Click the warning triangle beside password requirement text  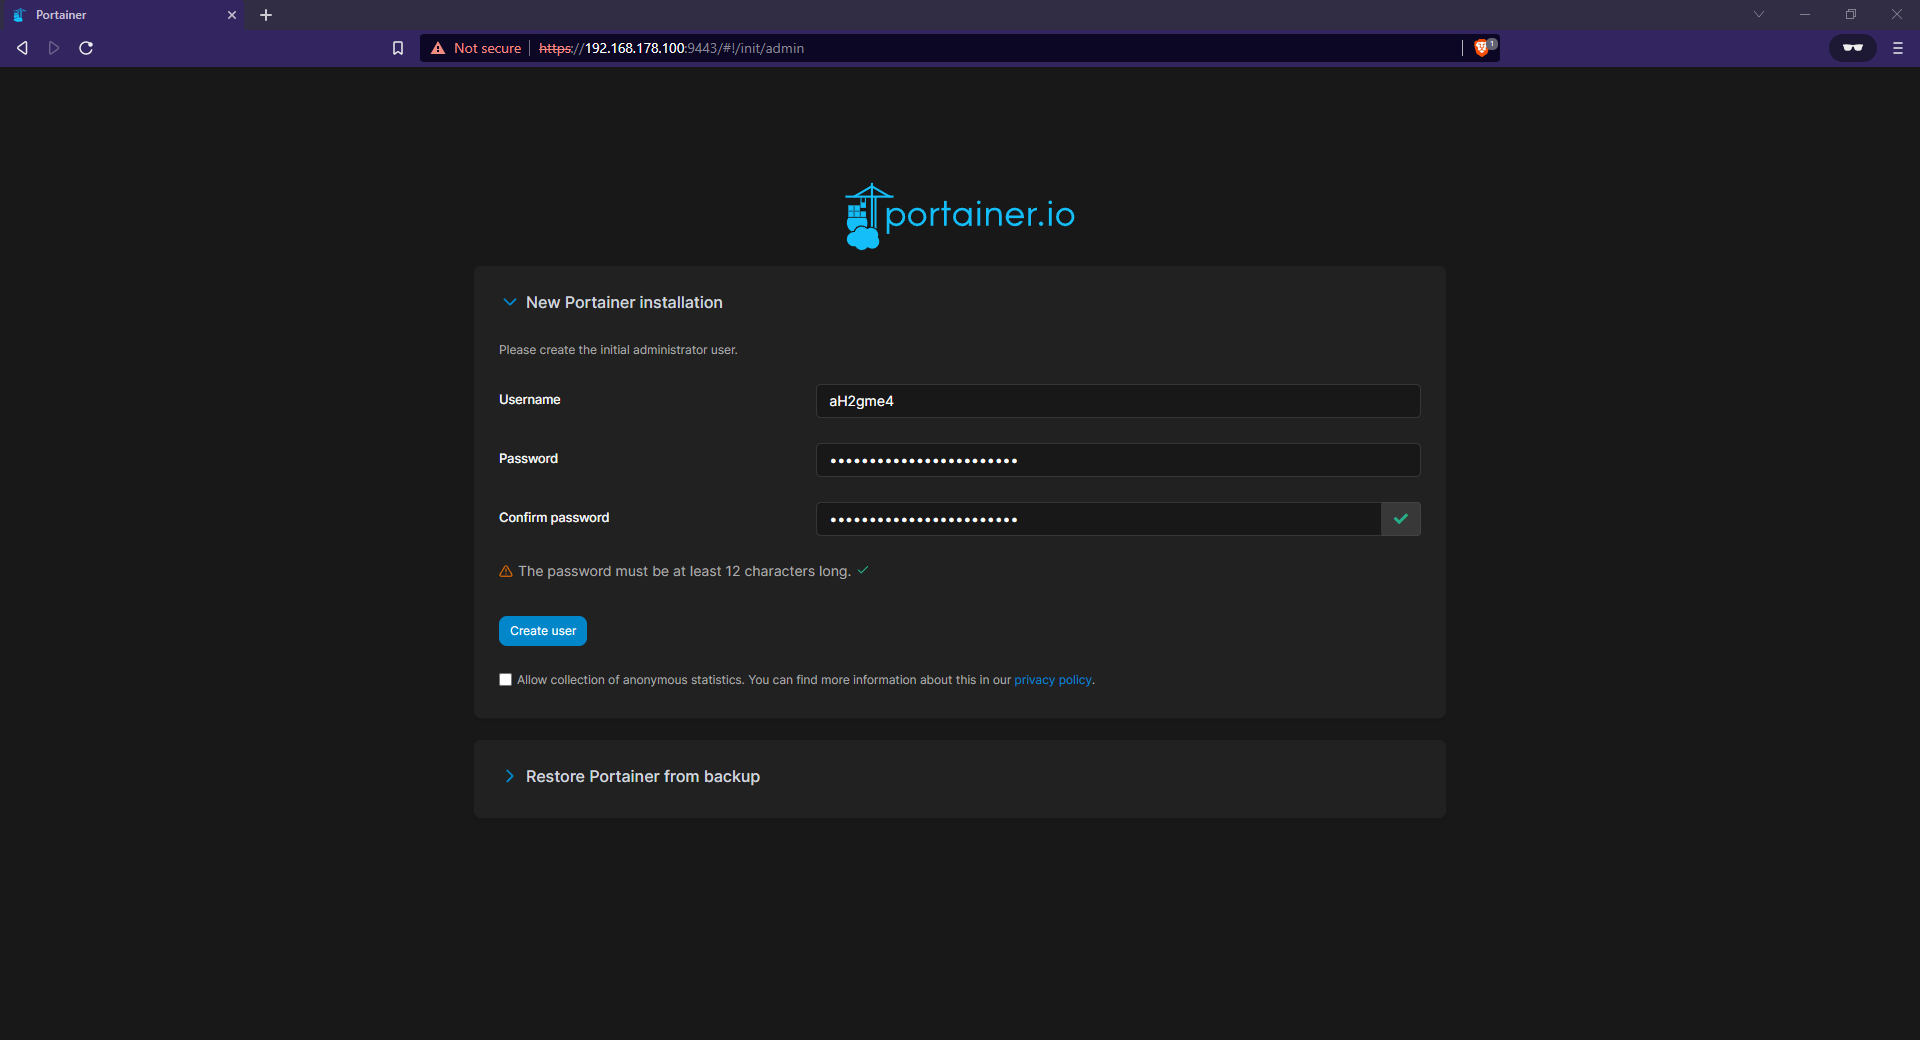click(506, 571)
